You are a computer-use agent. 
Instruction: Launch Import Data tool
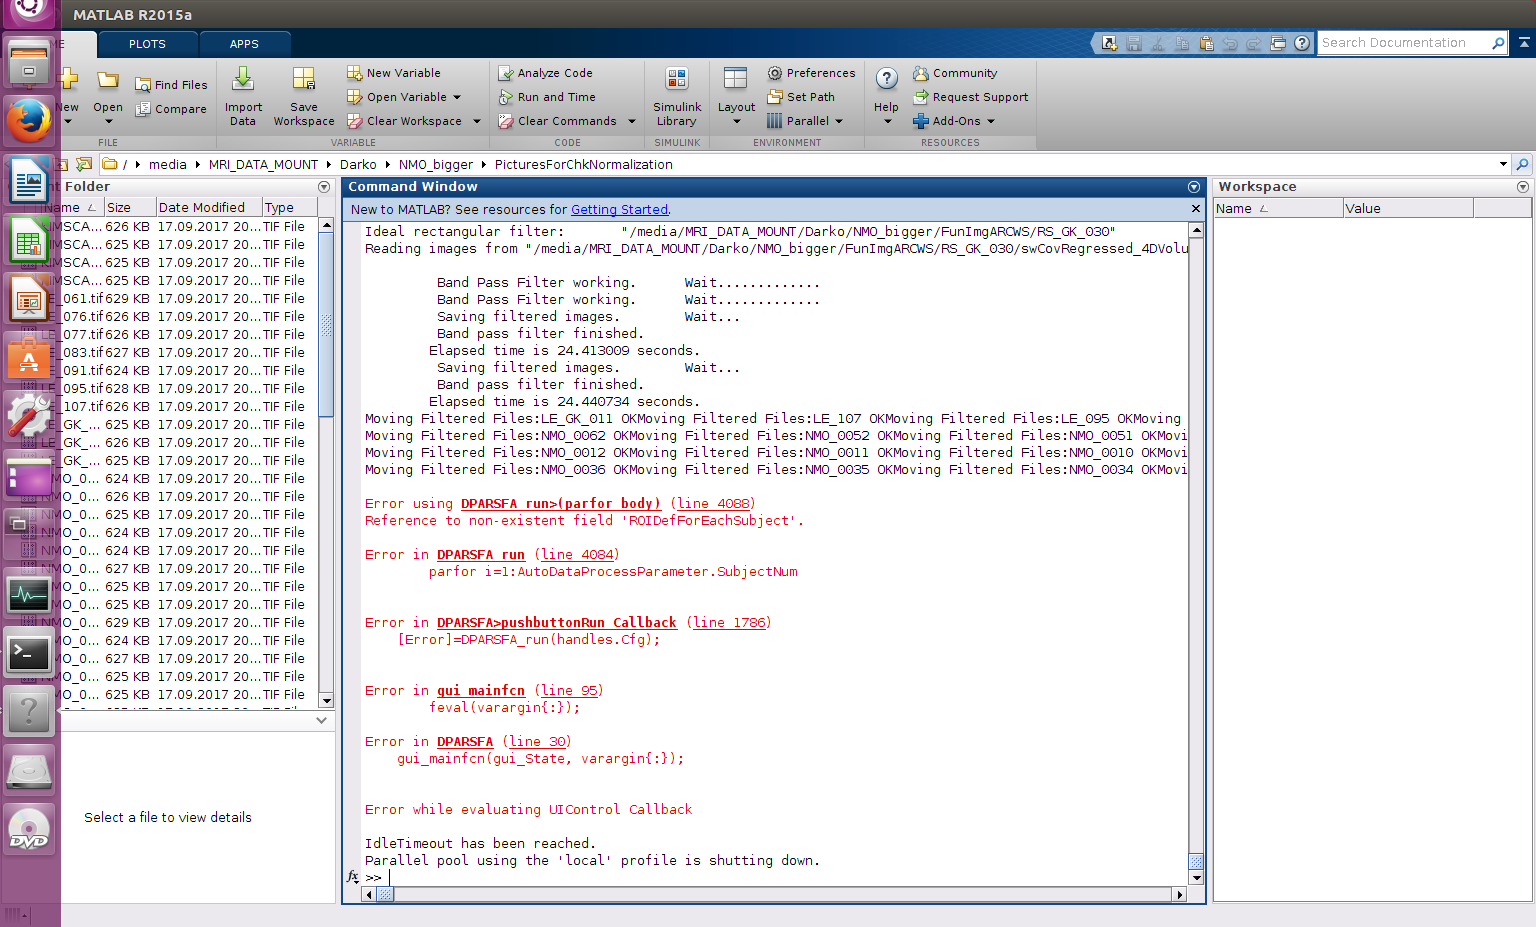243,97
